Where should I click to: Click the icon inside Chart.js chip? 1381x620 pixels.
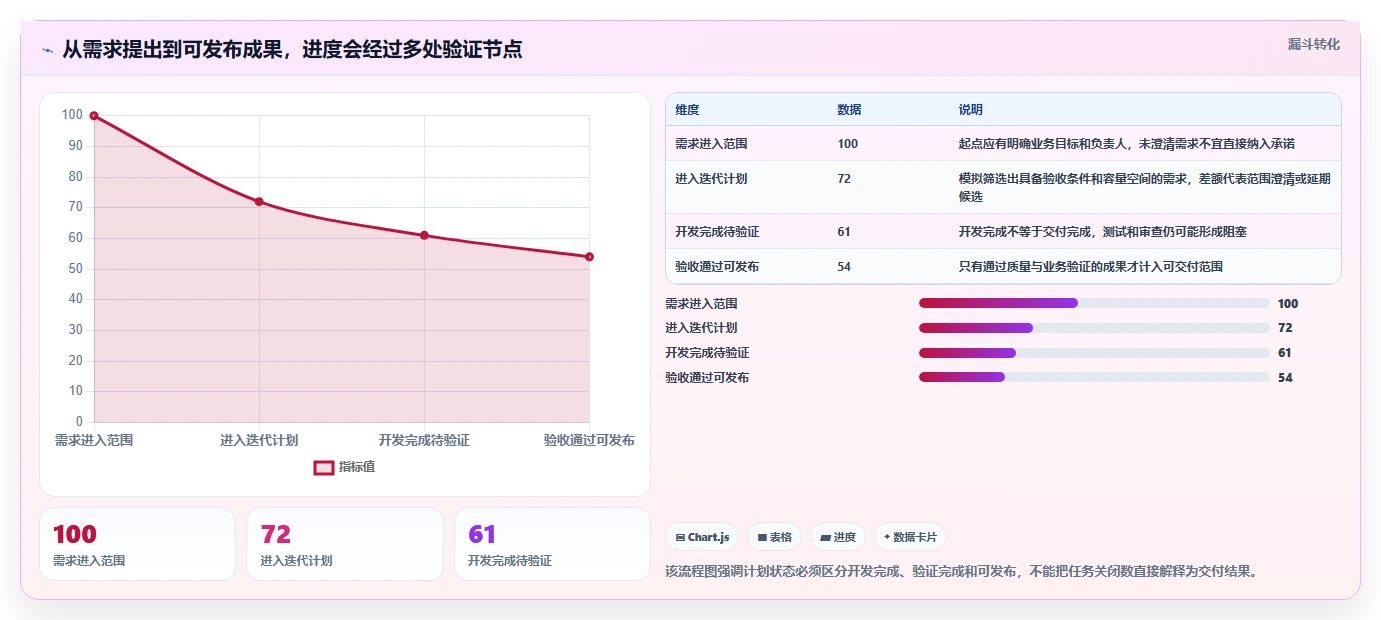click(x=680, y=537)
